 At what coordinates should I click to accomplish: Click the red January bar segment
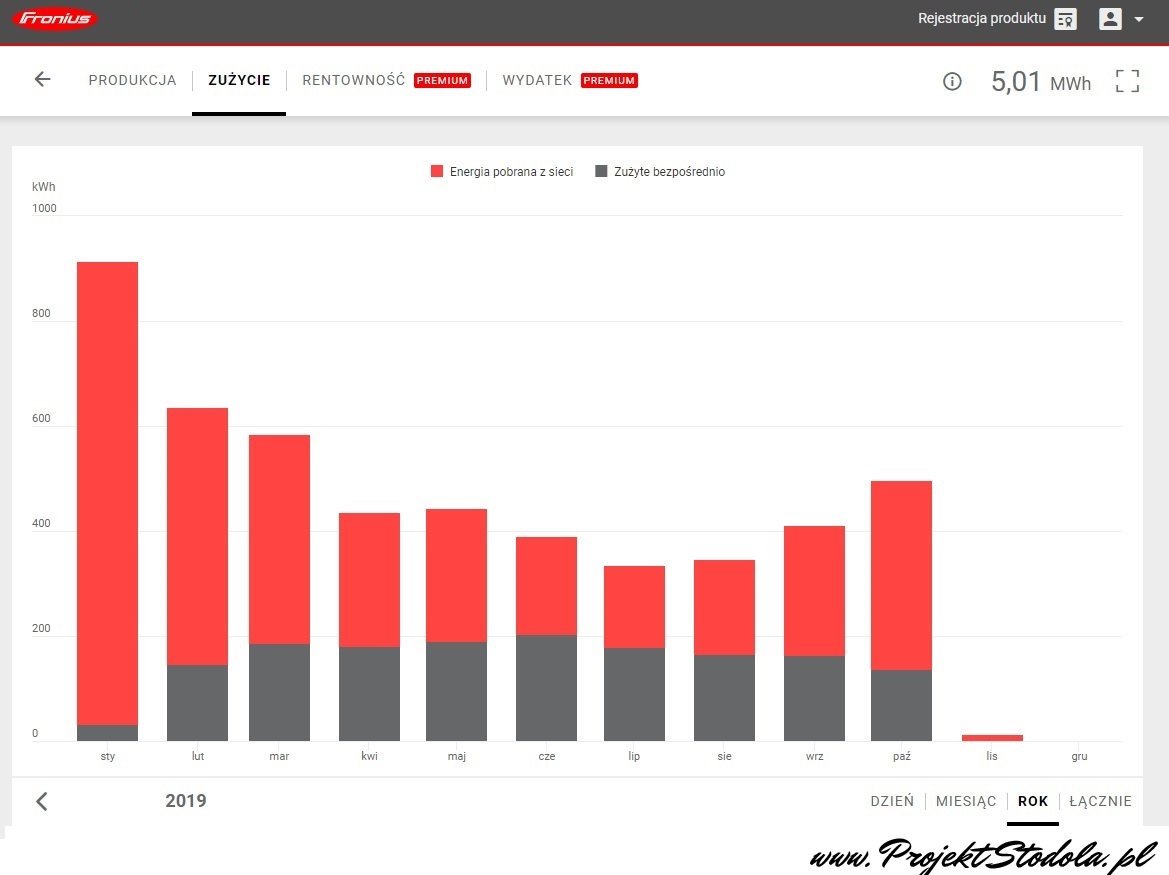107,490
